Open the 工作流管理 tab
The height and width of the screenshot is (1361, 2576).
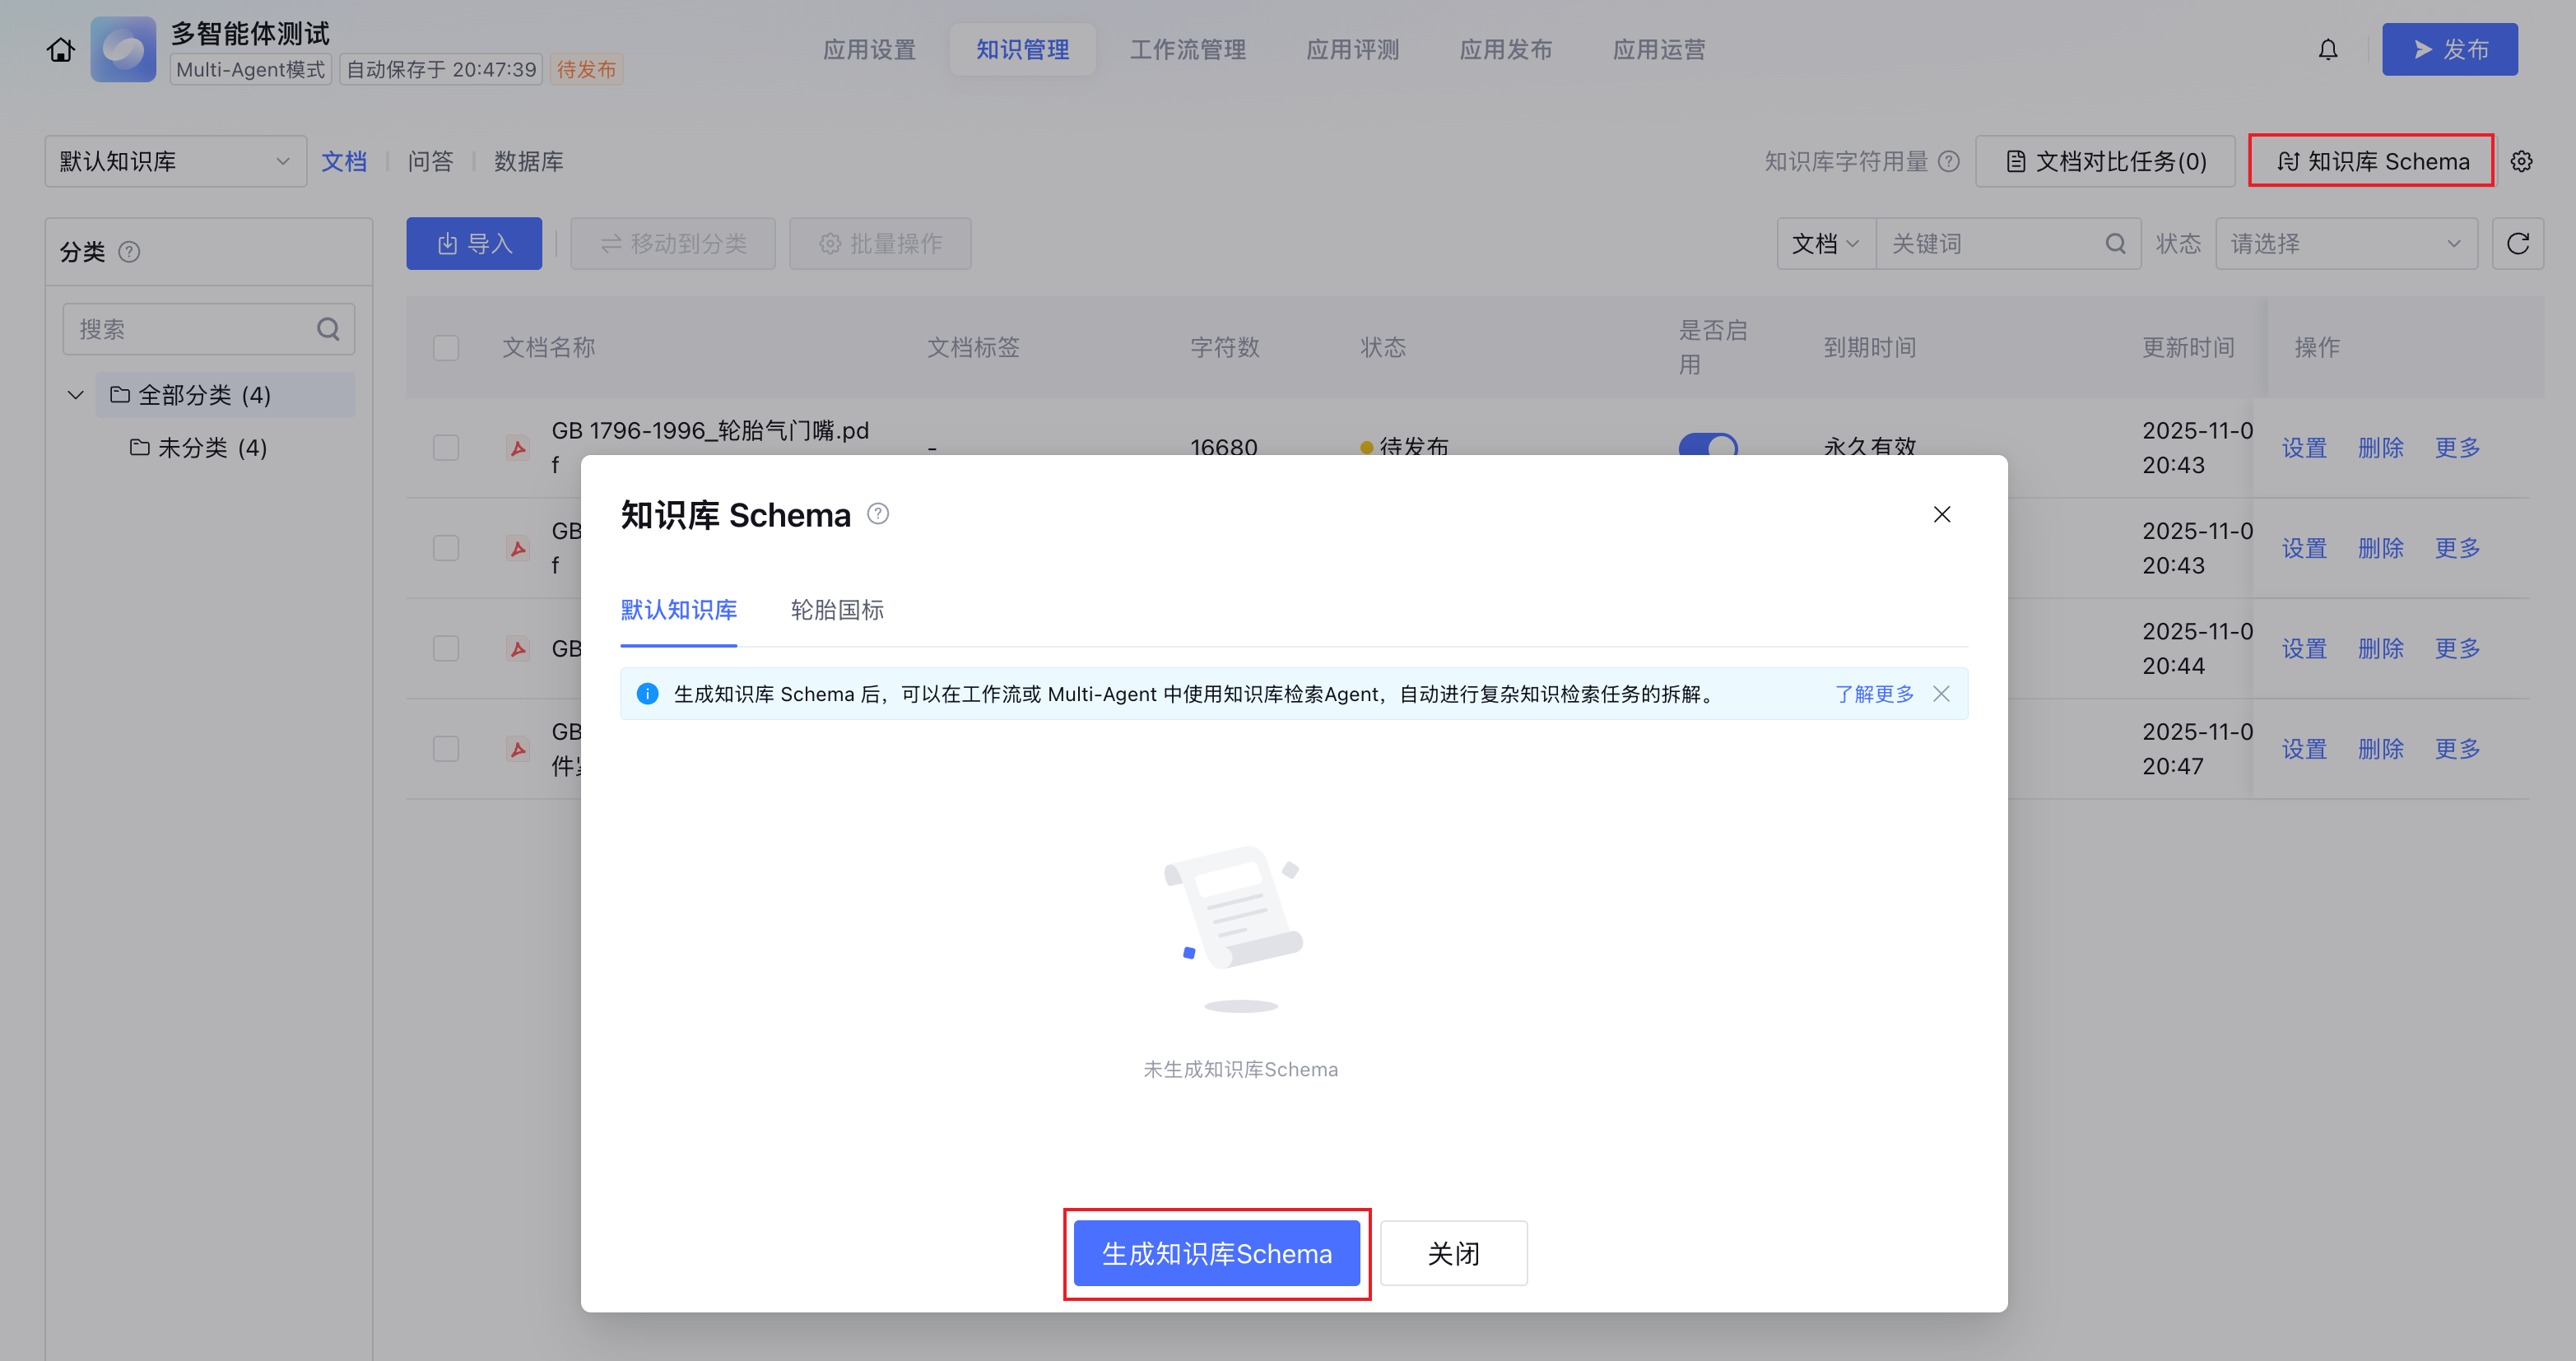click(x=1187, y=49)
